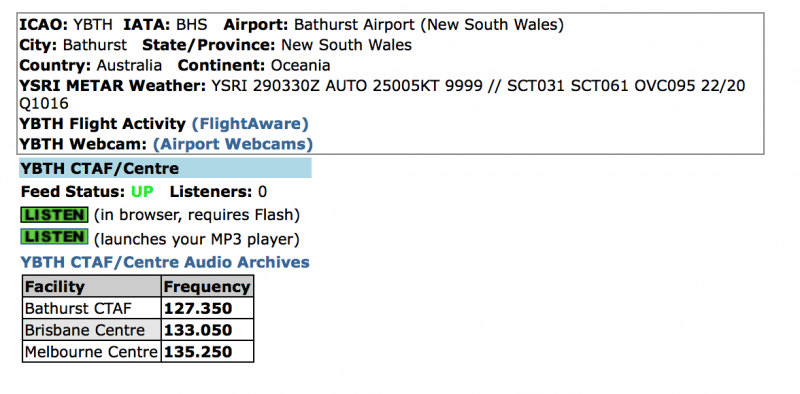Click the Facility column header
This screenshot has height=394, width=800.
(x=92, y=286)
